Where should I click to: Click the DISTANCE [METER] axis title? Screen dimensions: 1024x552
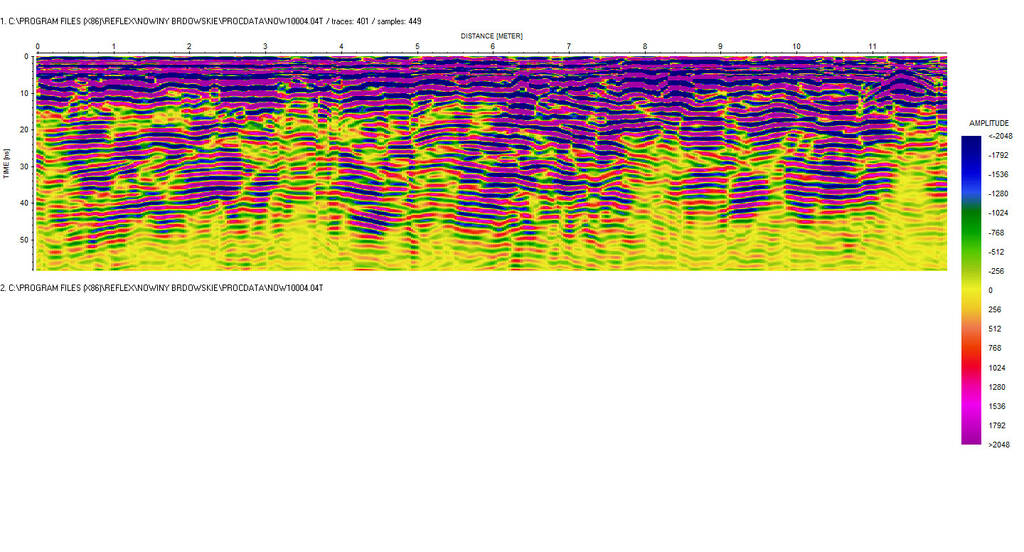coord(492,36)
